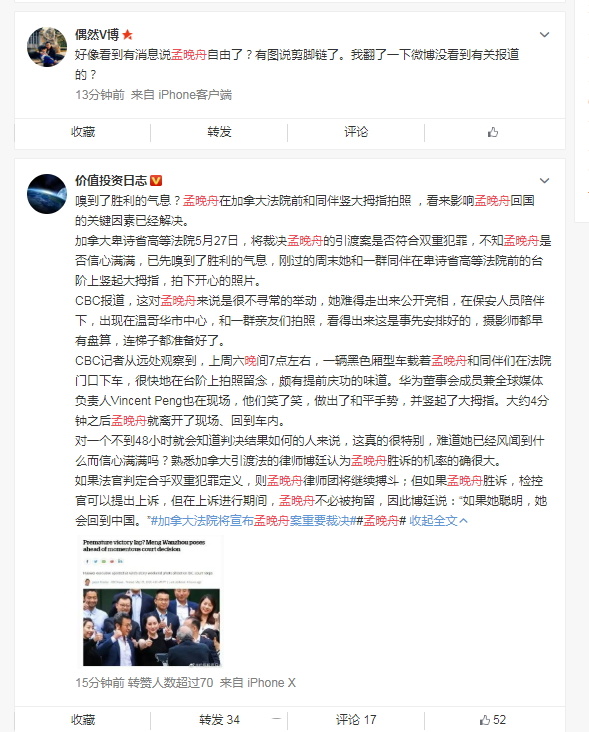
Task: Collapse full text via 收起全文 link
Action: (x=438, y=521)
